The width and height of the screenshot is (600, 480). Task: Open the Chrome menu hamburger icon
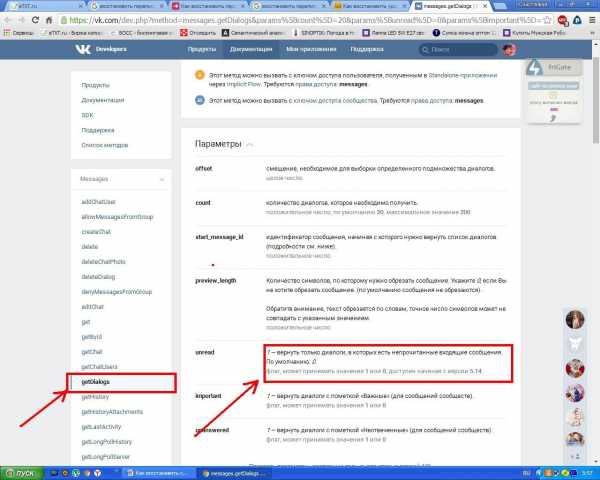coord(592,20)
